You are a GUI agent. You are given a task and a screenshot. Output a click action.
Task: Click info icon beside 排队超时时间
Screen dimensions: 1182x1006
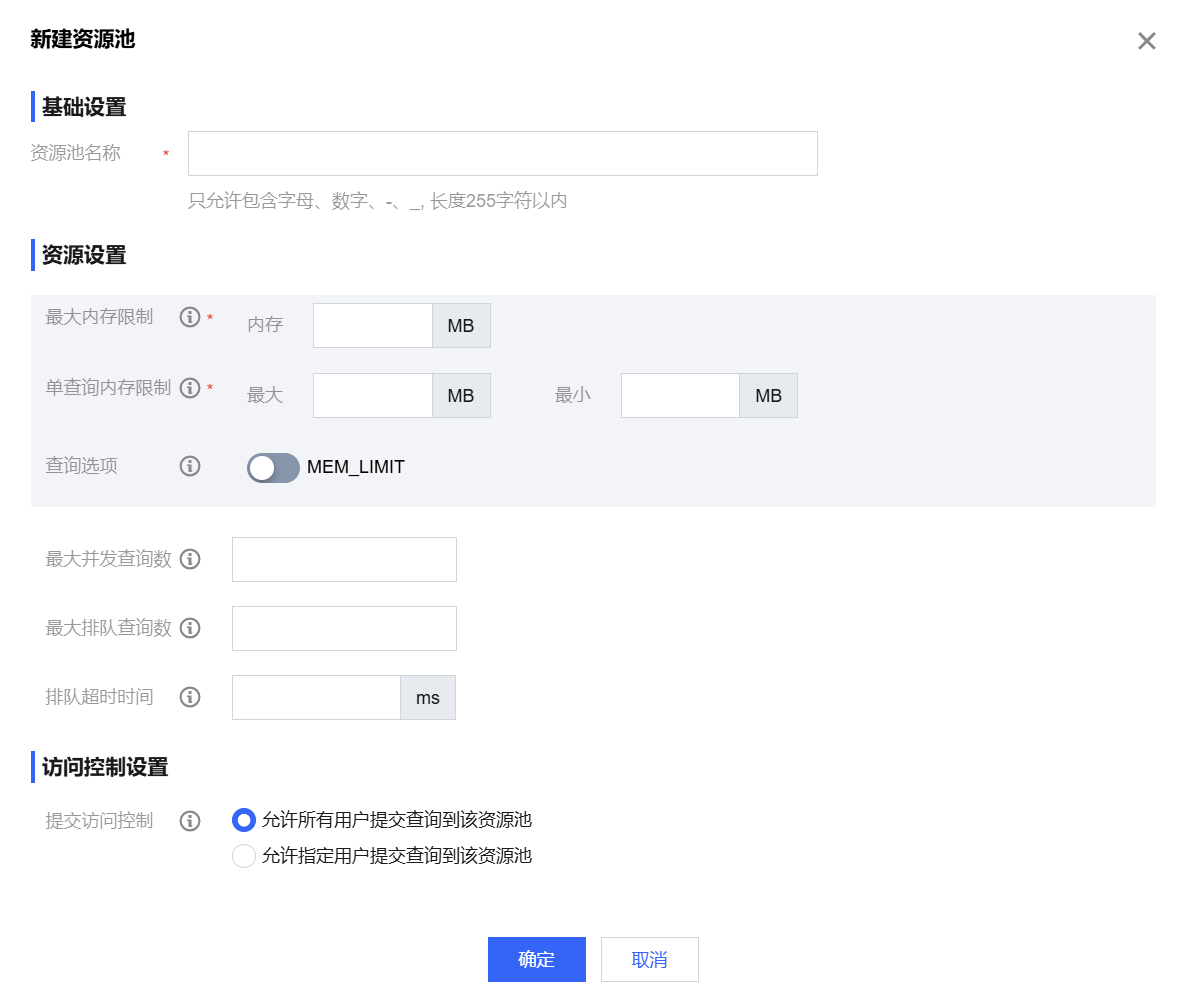pyautogui.click(x=190, y=697)
